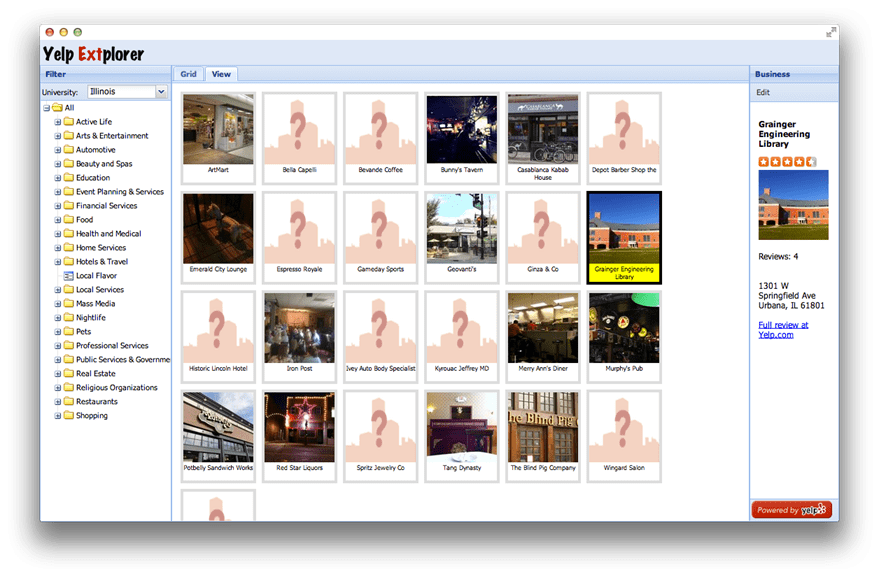This screenshot has height=577, width=879.
Task: Select the View tab
Action: (x=221, y=74)
